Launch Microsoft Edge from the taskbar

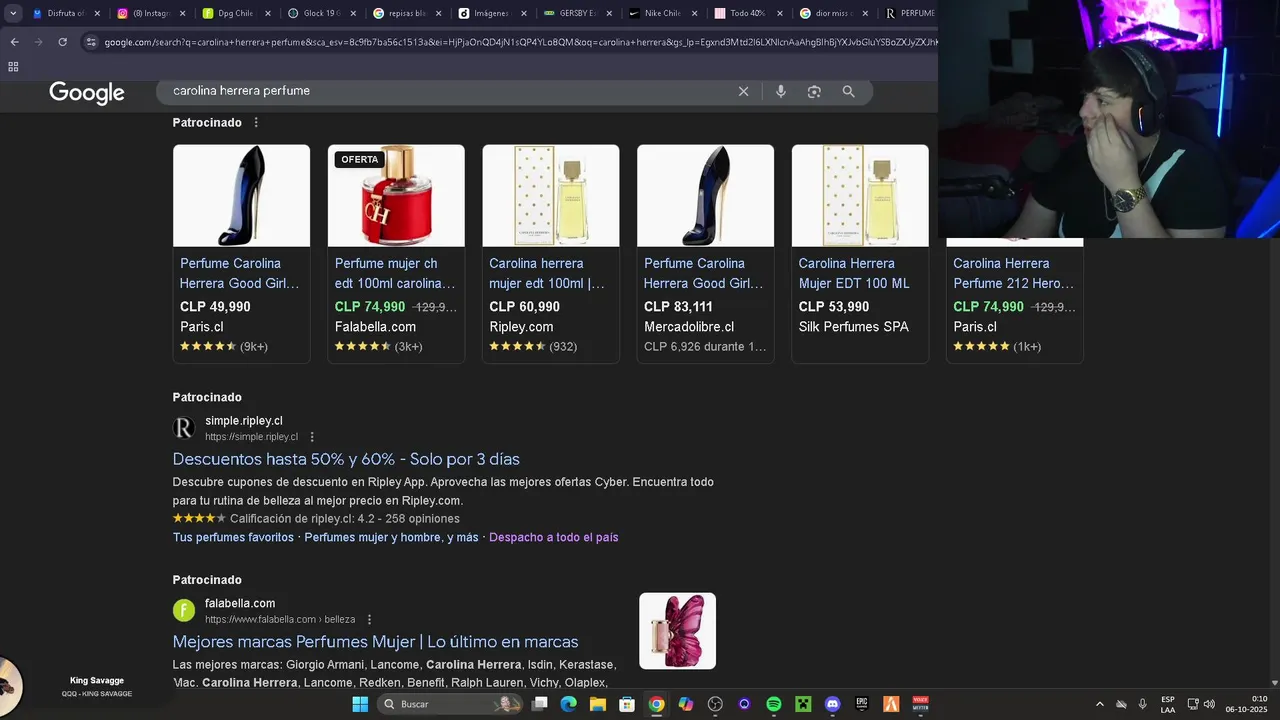point(569,704)
